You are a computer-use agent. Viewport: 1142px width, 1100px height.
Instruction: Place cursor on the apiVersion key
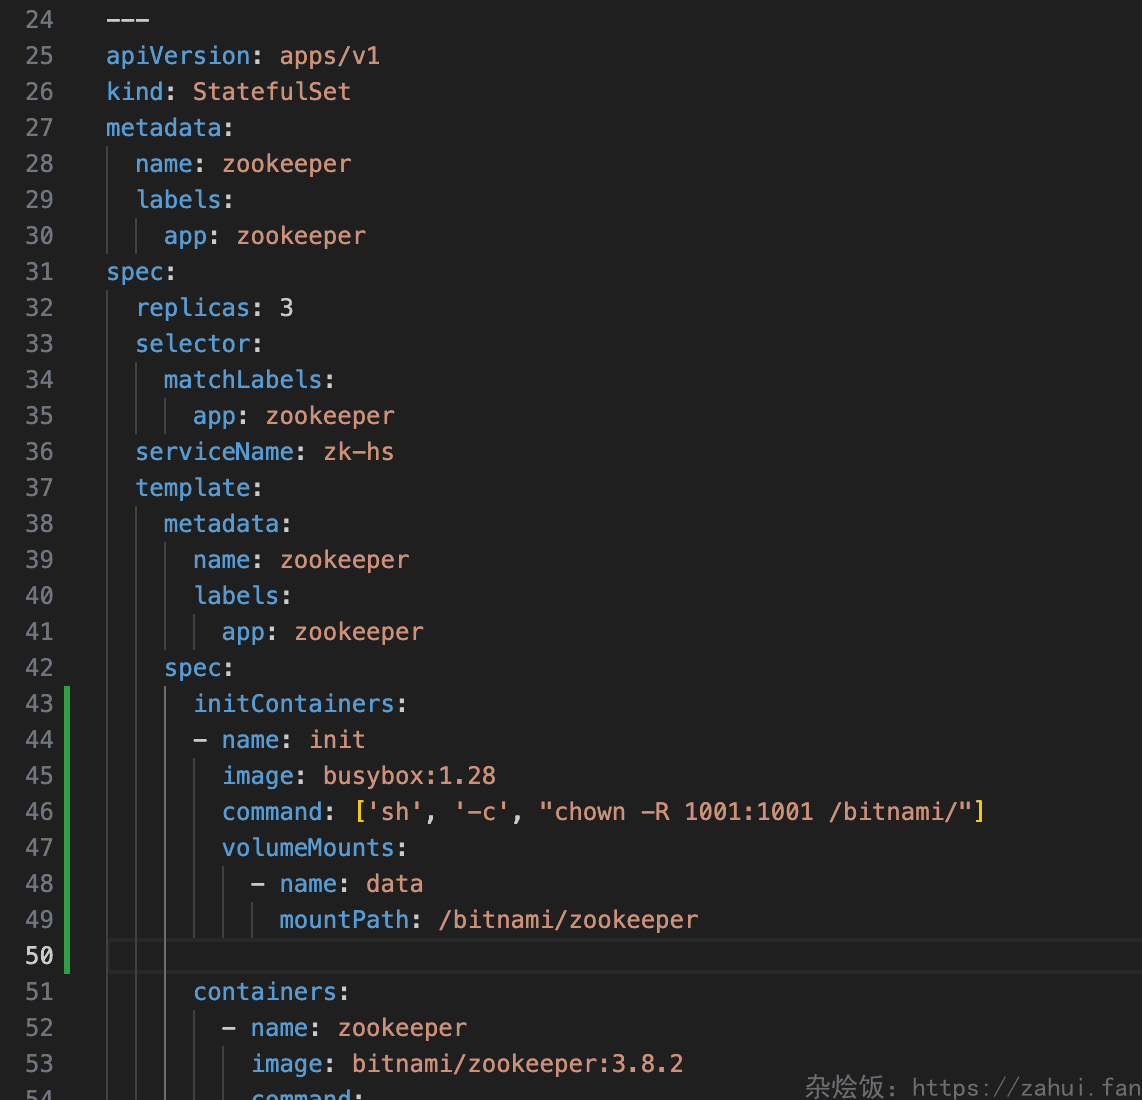[x=178, y=55]
